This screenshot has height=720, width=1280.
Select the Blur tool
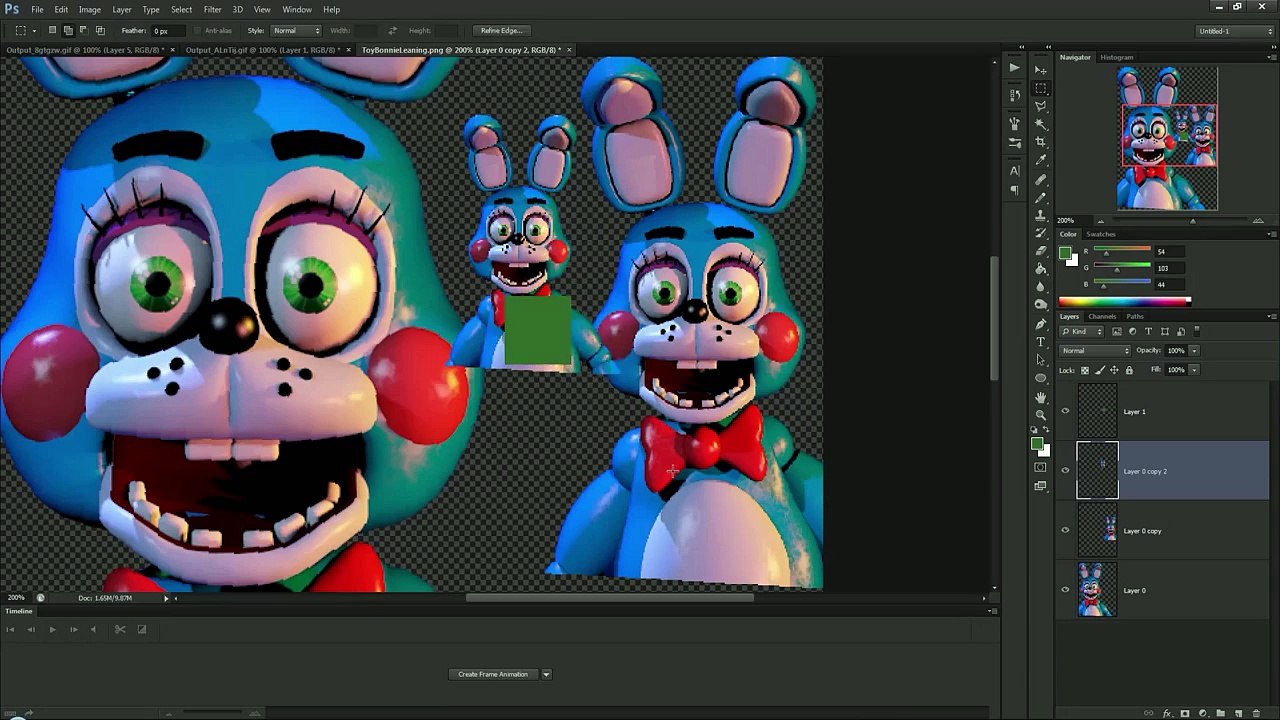point(1041,287)
